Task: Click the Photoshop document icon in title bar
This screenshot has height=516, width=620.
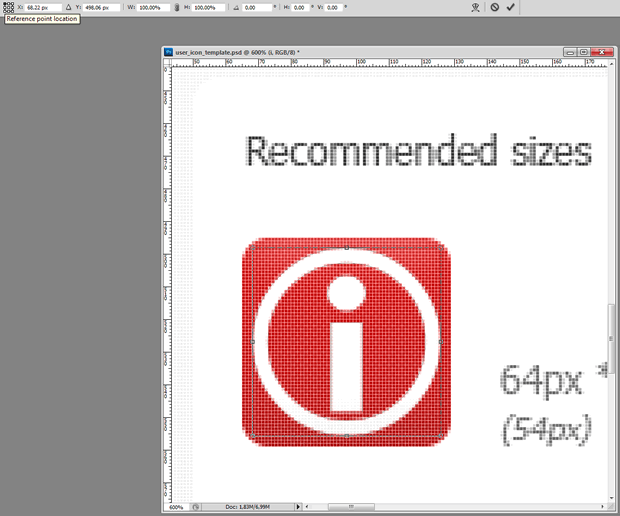Action: (x=169, y=52)
